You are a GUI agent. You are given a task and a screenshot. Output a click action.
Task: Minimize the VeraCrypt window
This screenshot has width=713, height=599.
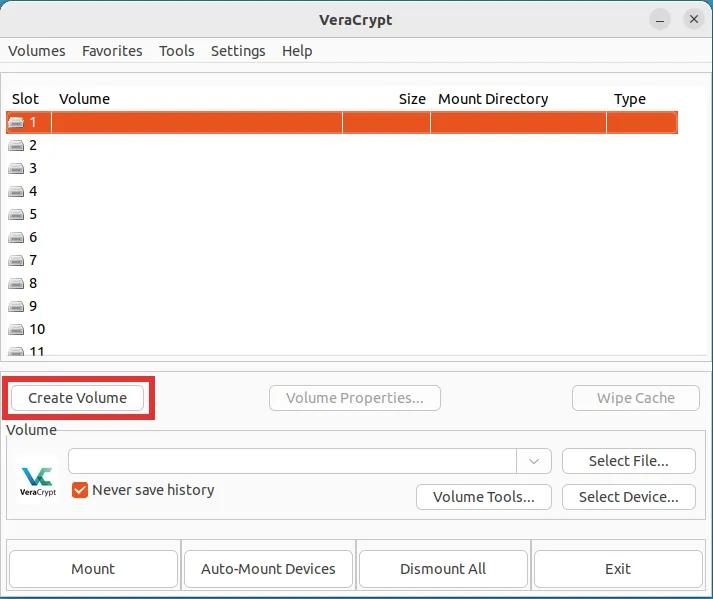(x=659, y=20)
